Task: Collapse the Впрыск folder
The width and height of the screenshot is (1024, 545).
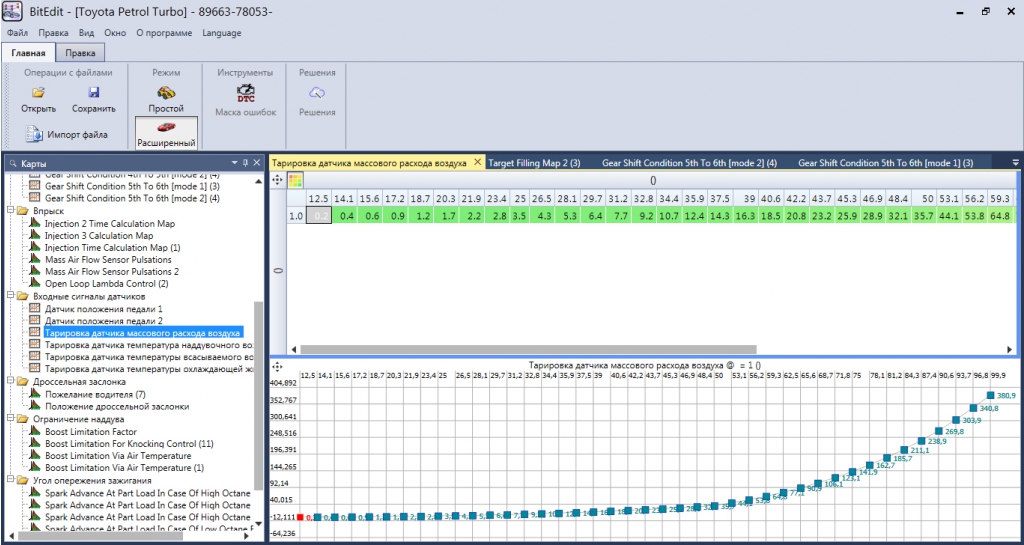Action: click(x=10, y=211)
